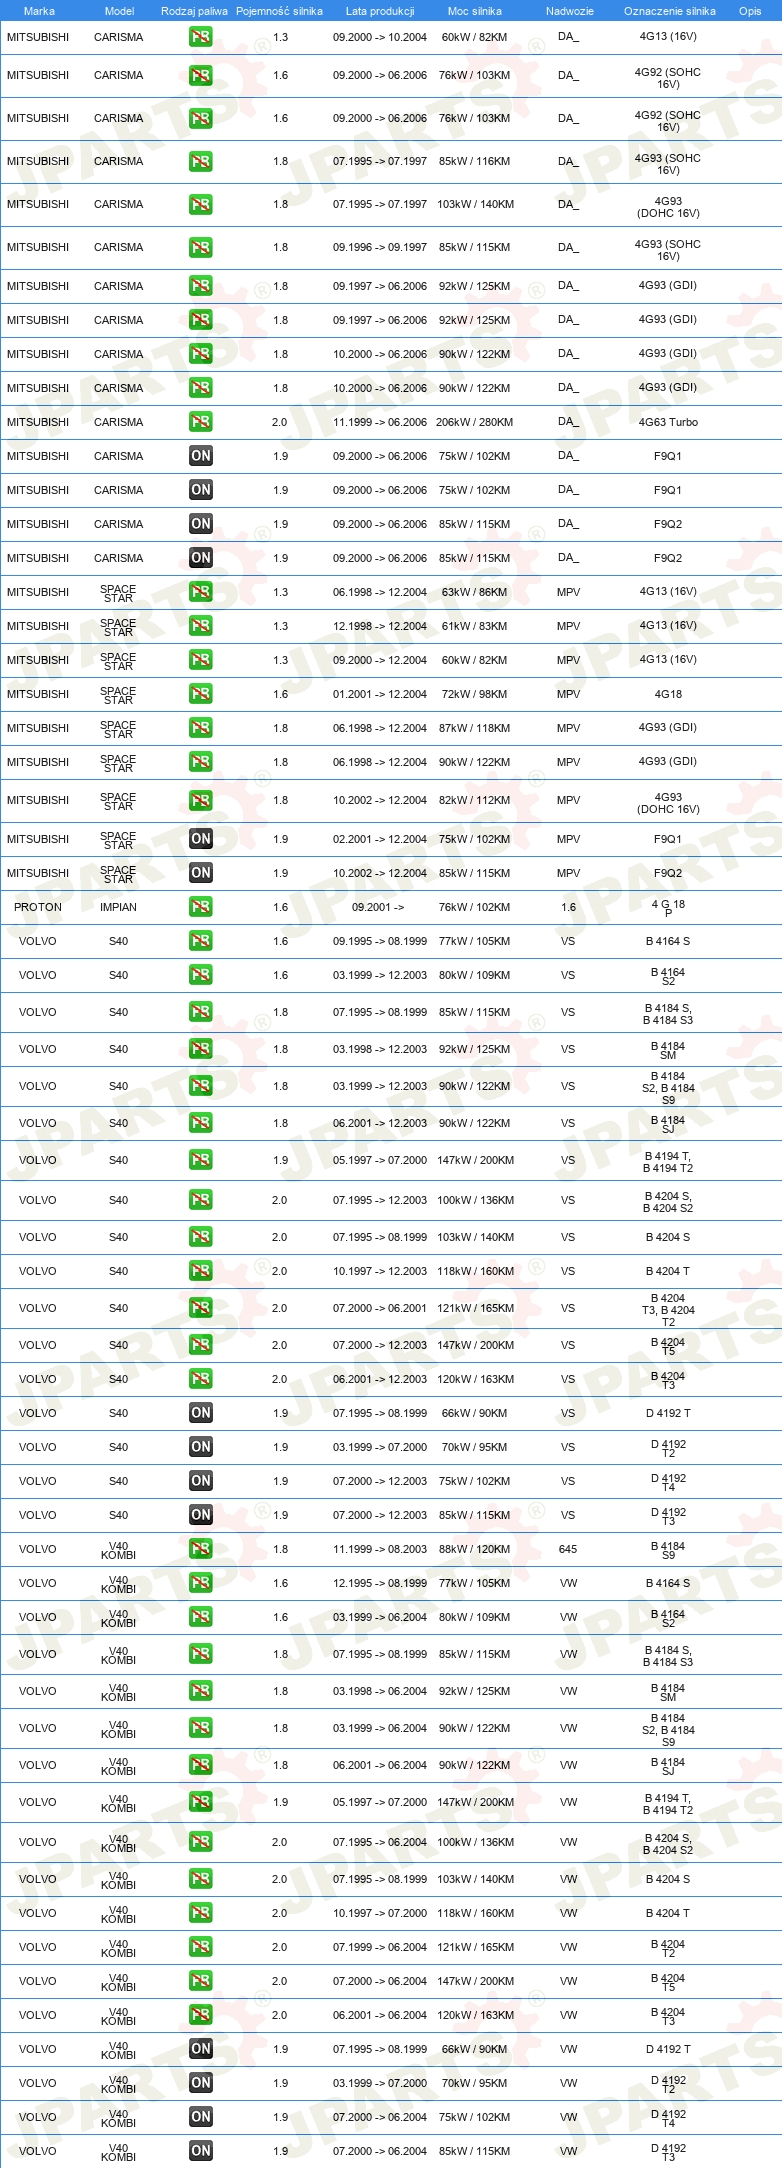Click the 82kW / 112KM power cell

click(x=474, y=801)
